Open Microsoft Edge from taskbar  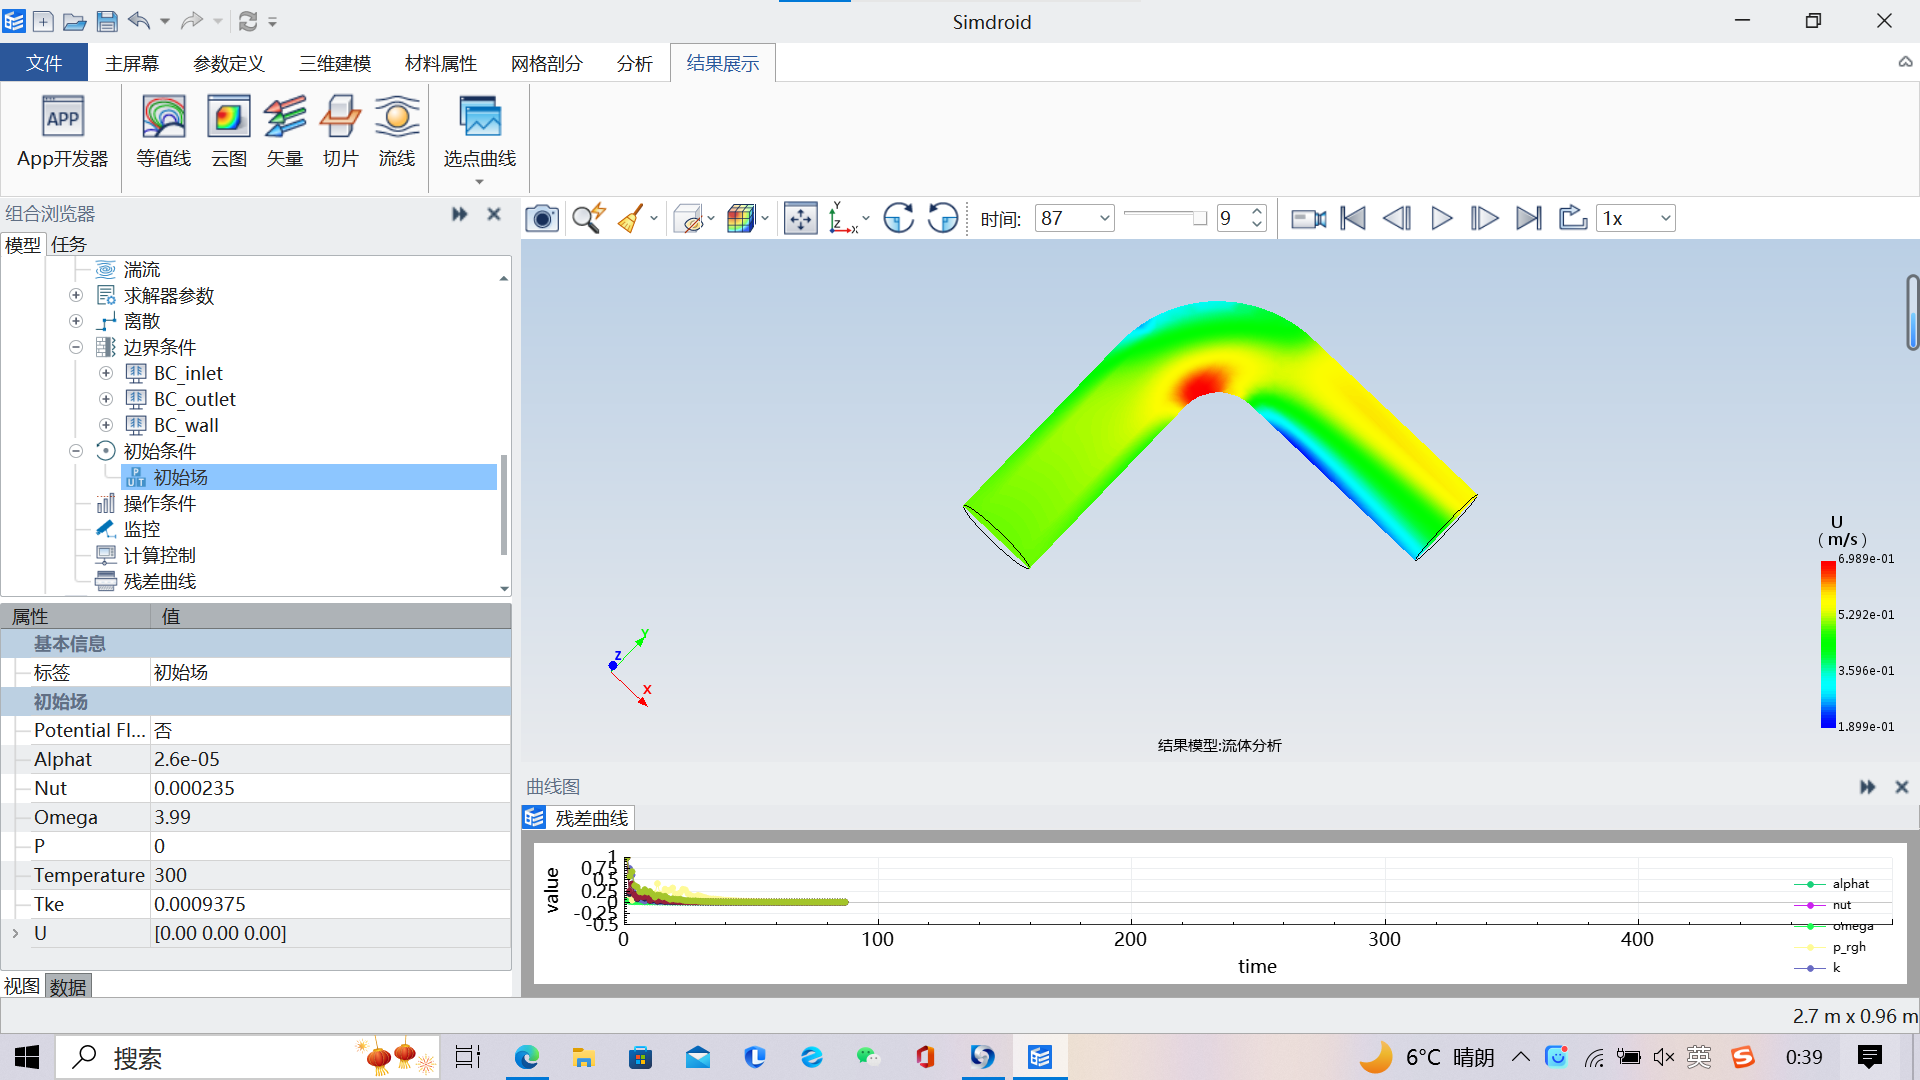point(527,1057)
